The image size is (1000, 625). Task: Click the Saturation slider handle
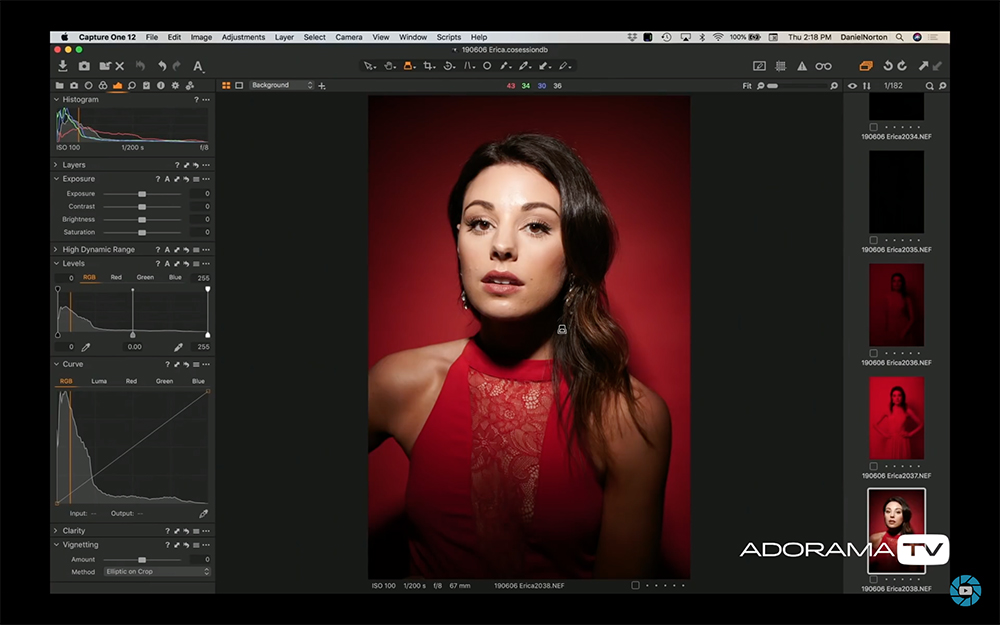pos(142,232)
